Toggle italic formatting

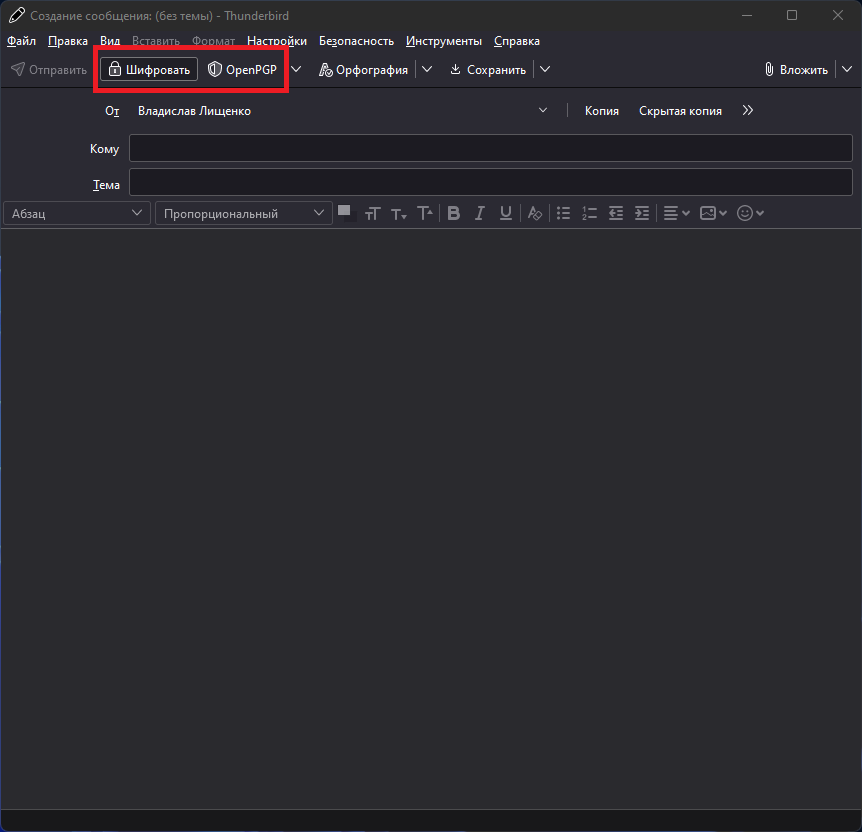[x=479, y=213]
